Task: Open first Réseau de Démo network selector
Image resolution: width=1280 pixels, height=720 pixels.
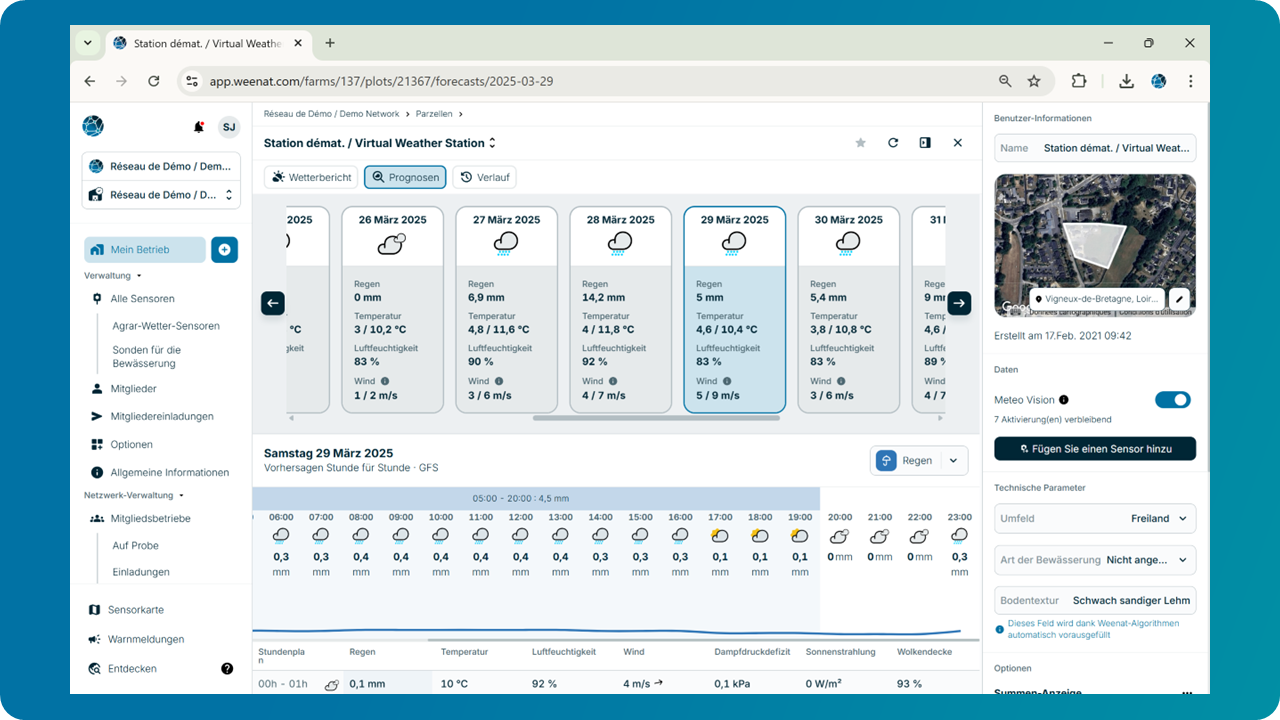Action: [161, 166]
